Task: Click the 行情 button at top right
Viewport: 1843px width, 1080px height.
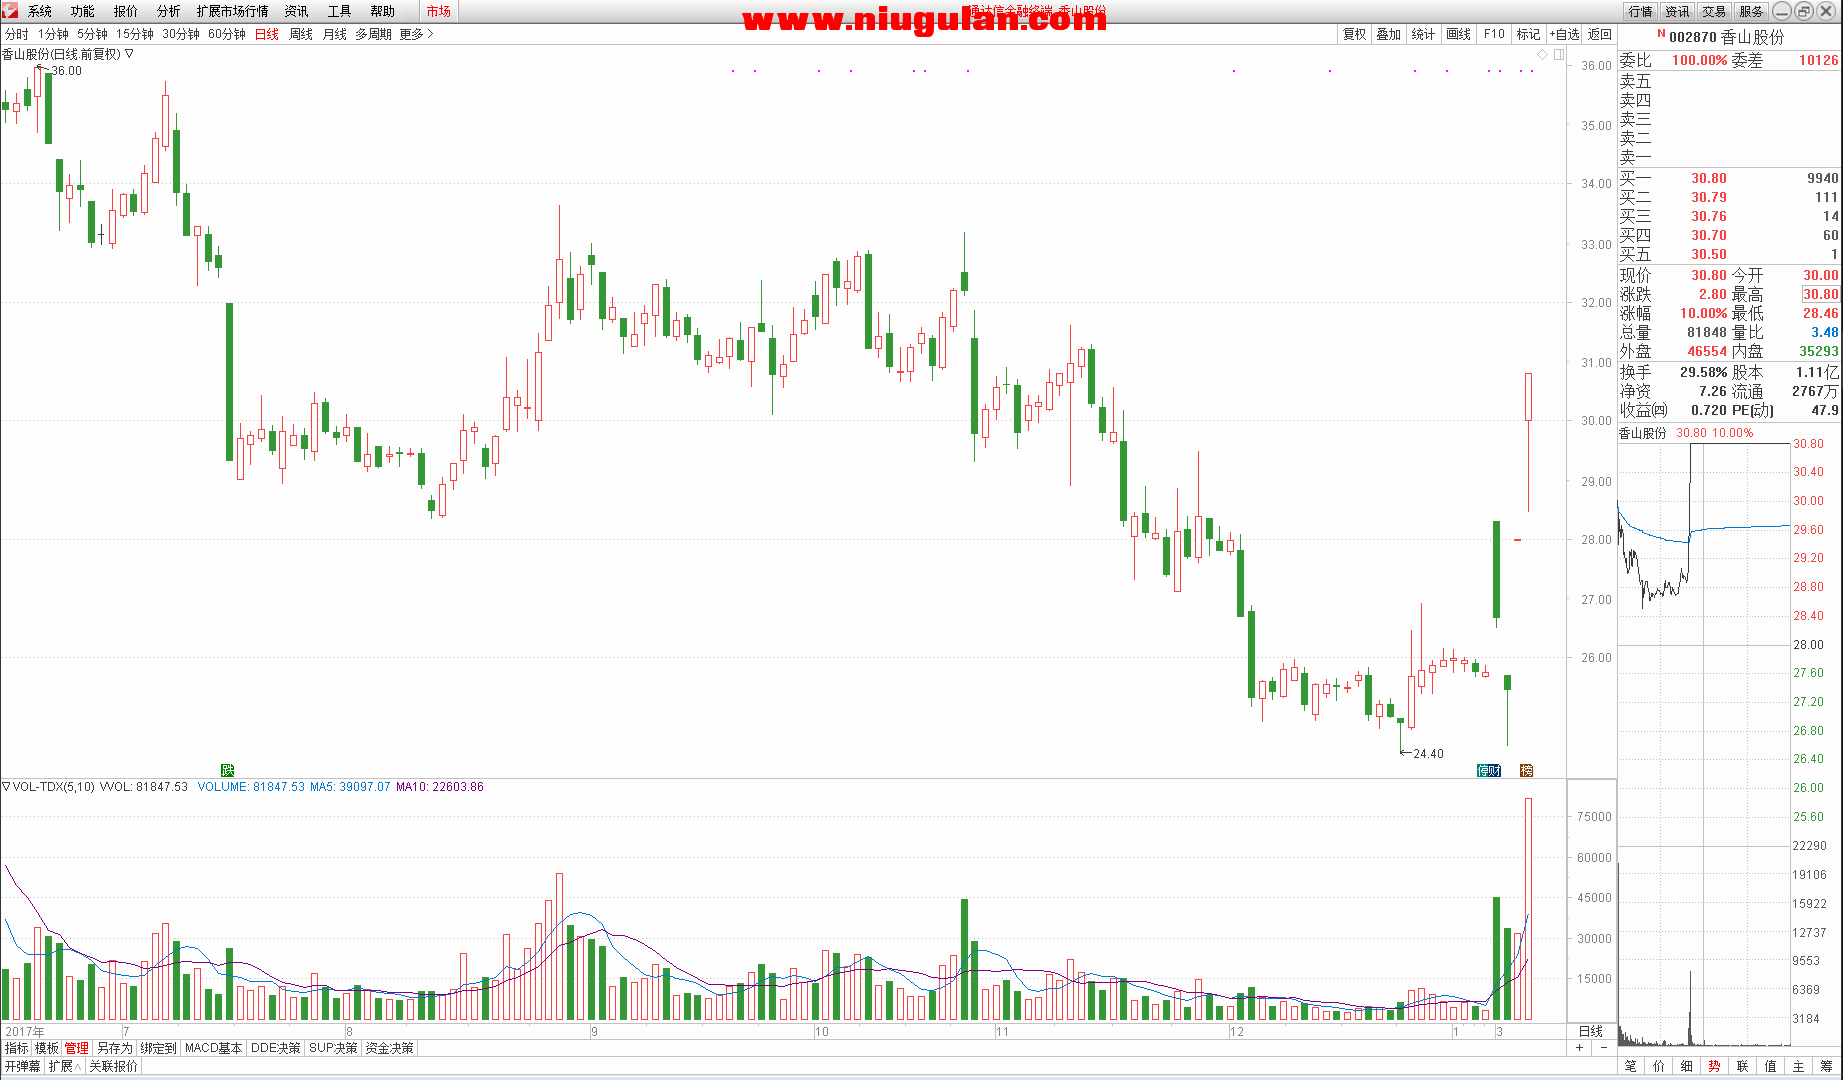Action: tap(1640, 11)
